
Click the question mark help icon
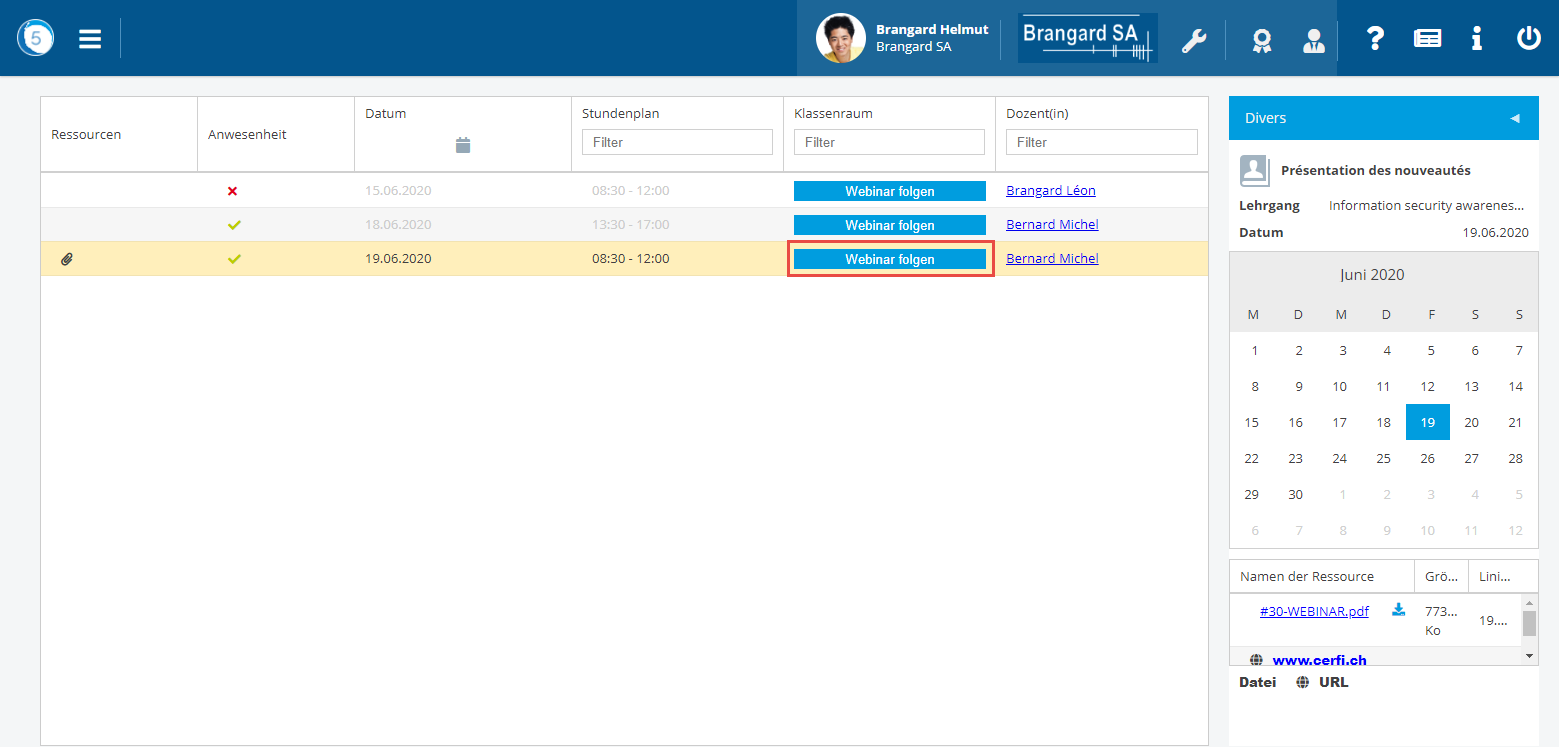point(1375,39)
